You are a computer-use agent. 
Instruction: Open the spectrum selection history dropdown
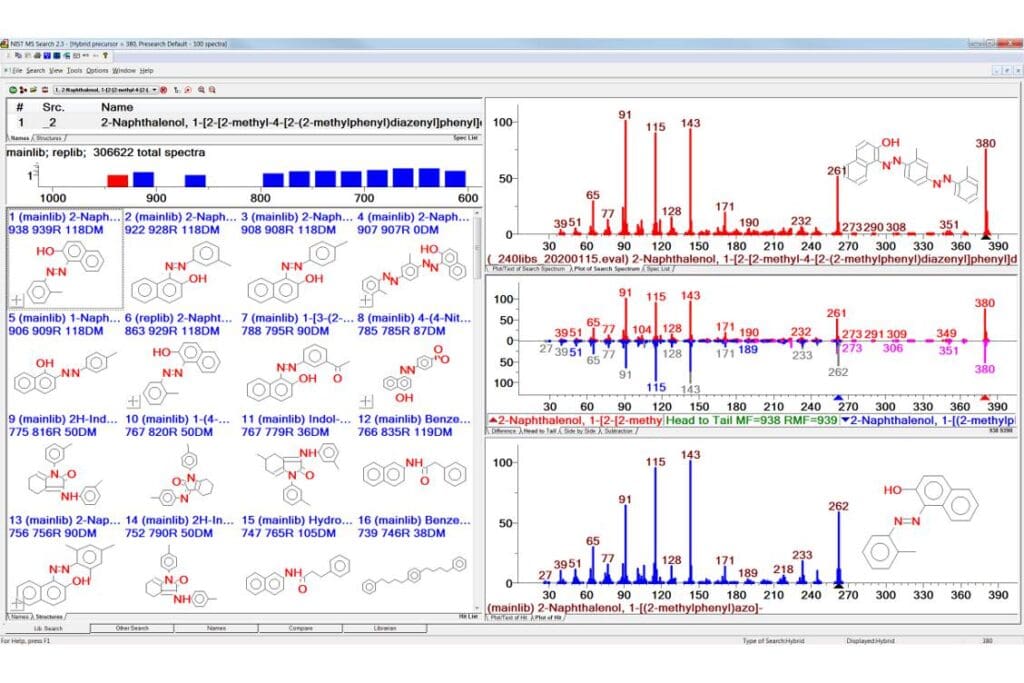click(x=154, y=90)
